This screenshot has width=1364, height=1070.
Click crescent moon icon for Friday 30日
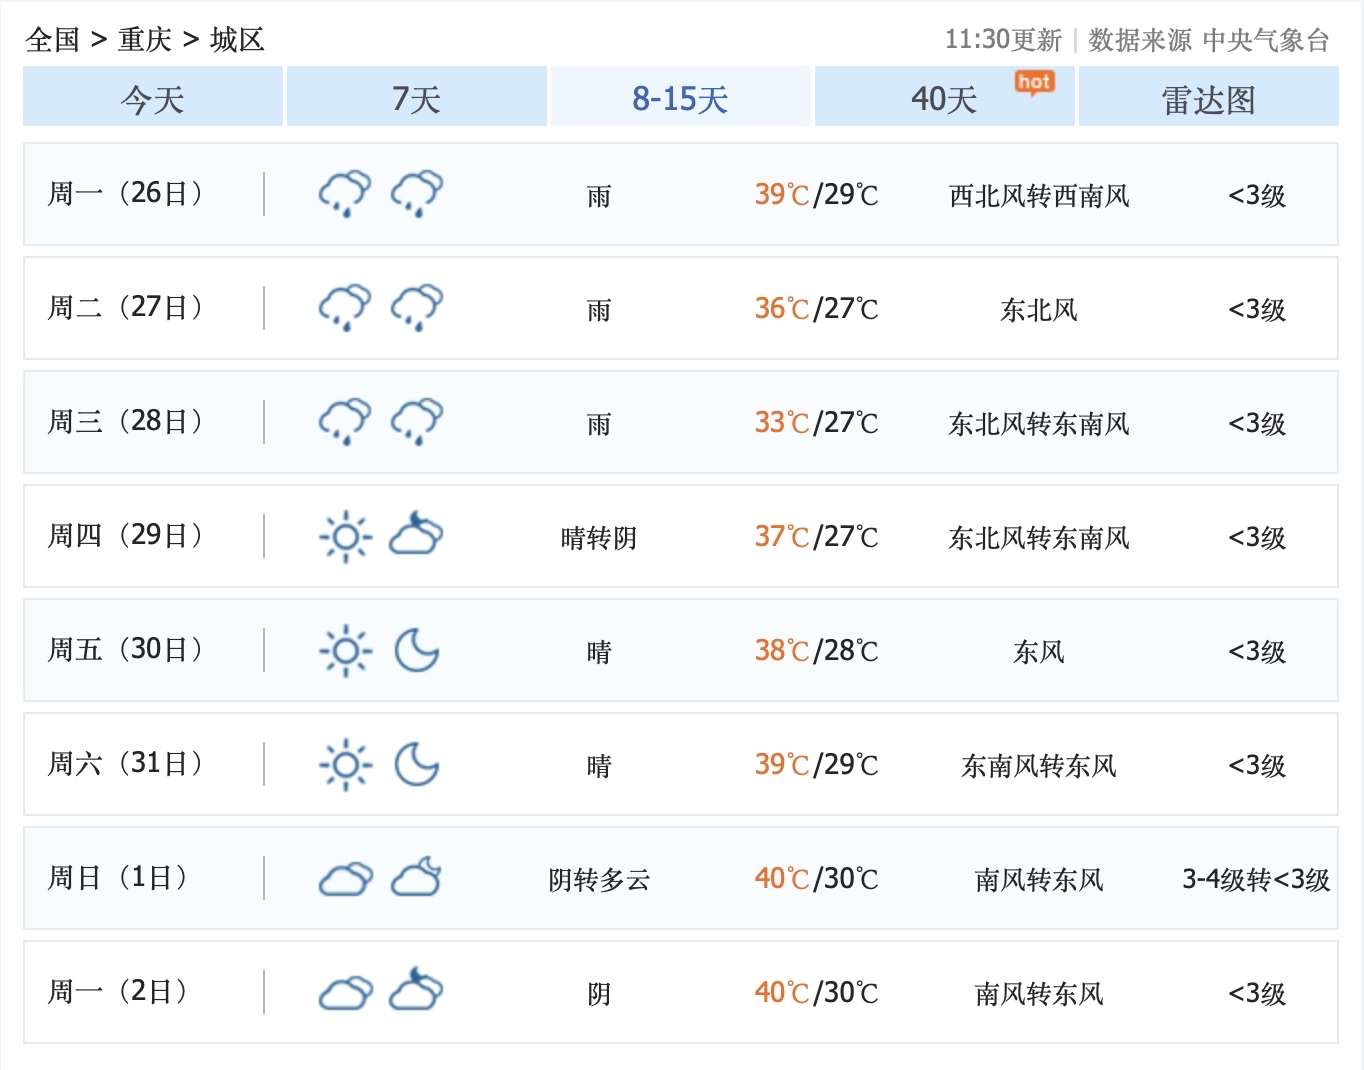[416, 650]
